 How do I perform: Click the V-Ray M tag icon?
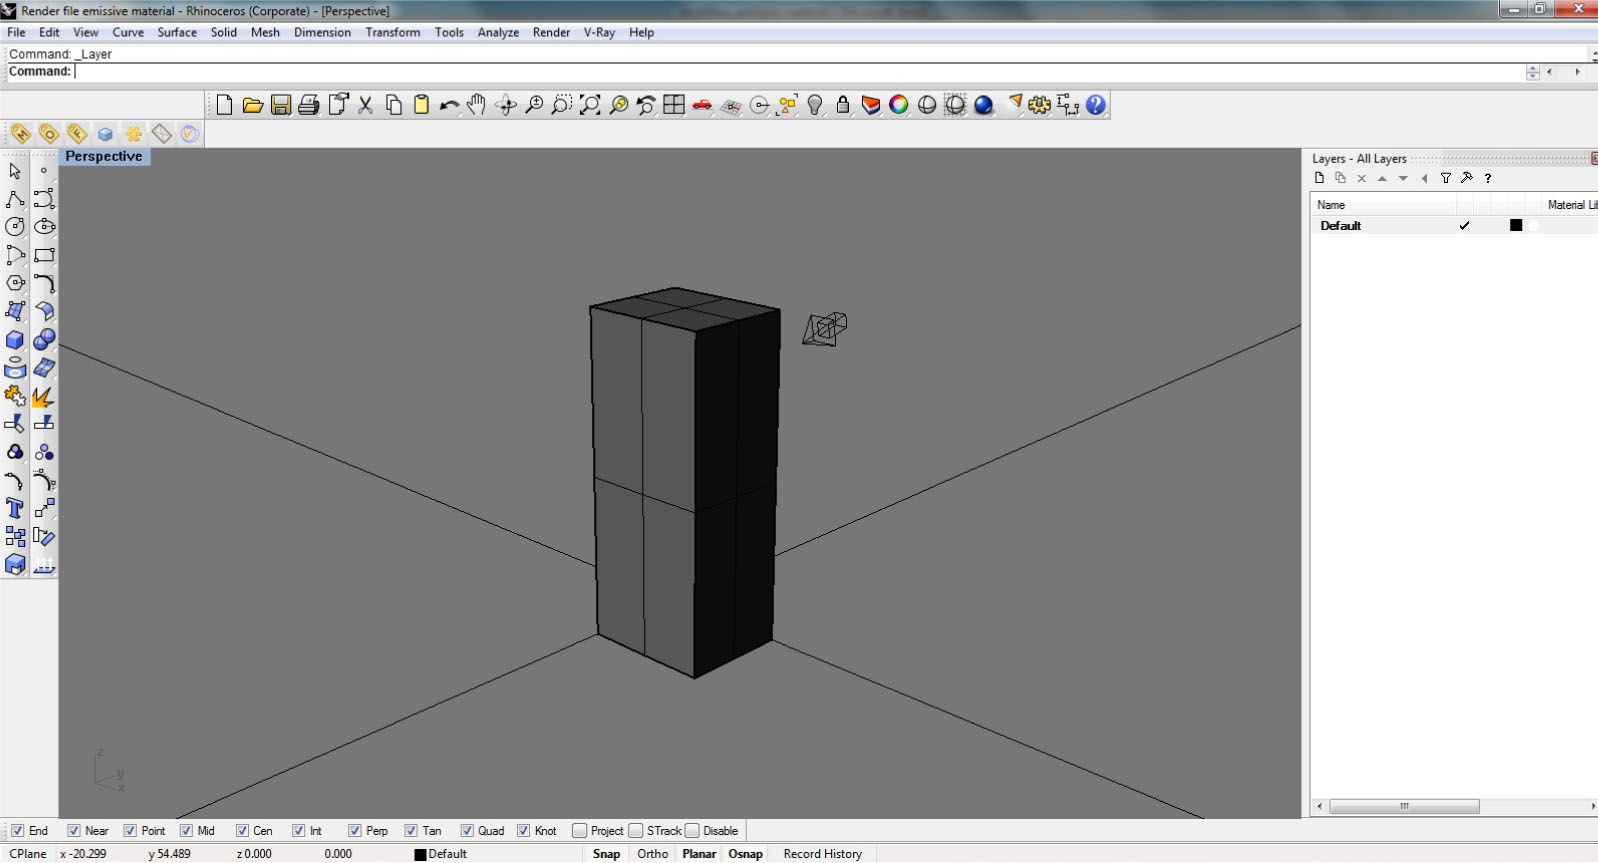point(21,134)
